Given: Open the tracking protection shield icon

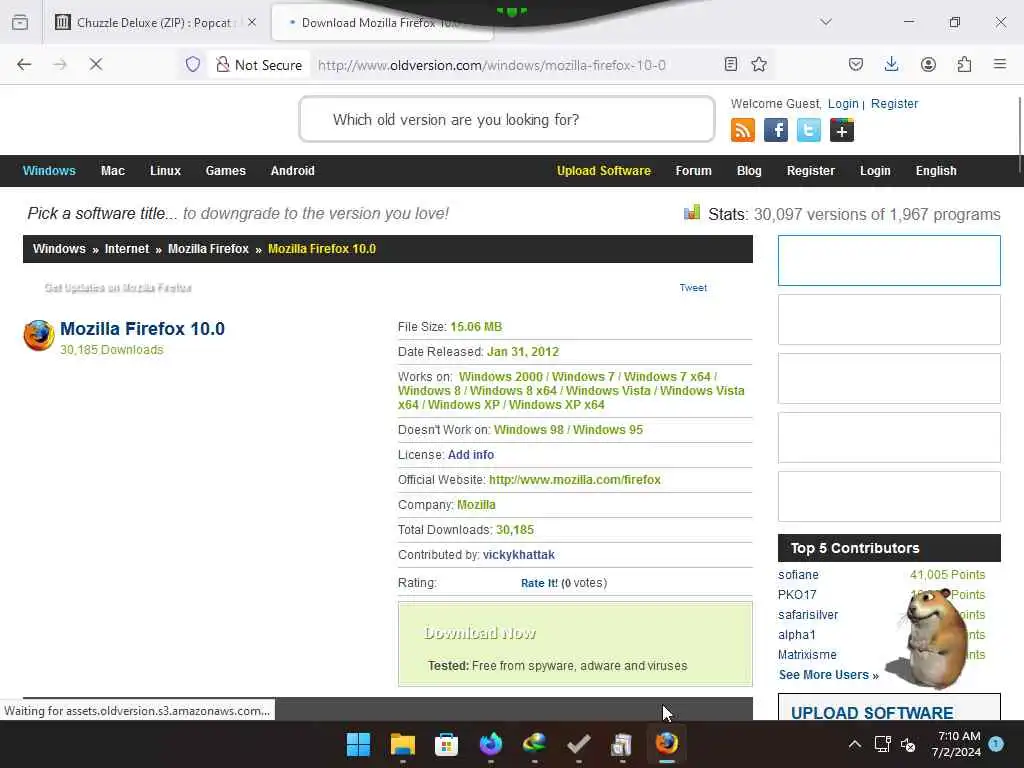Looking at the screenshot, I should (x=193, y=64).
